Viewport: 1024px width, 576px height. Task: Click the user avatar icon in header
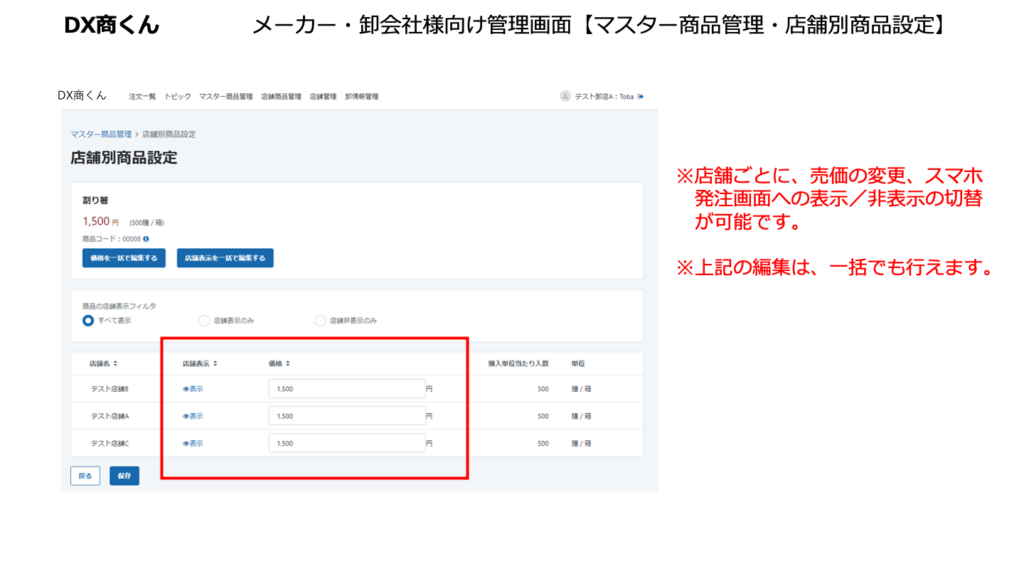[565, 96]
